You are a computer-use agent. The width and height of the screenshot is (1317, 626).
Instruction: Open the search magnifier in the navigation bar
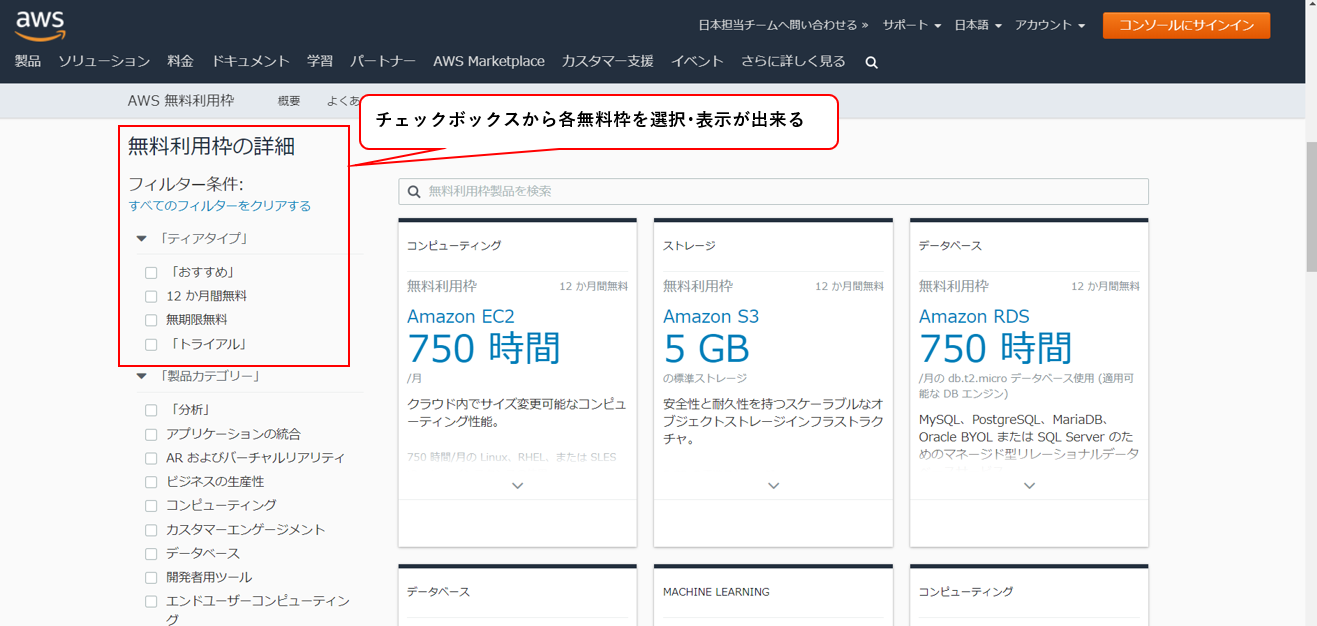coord(870,61)
